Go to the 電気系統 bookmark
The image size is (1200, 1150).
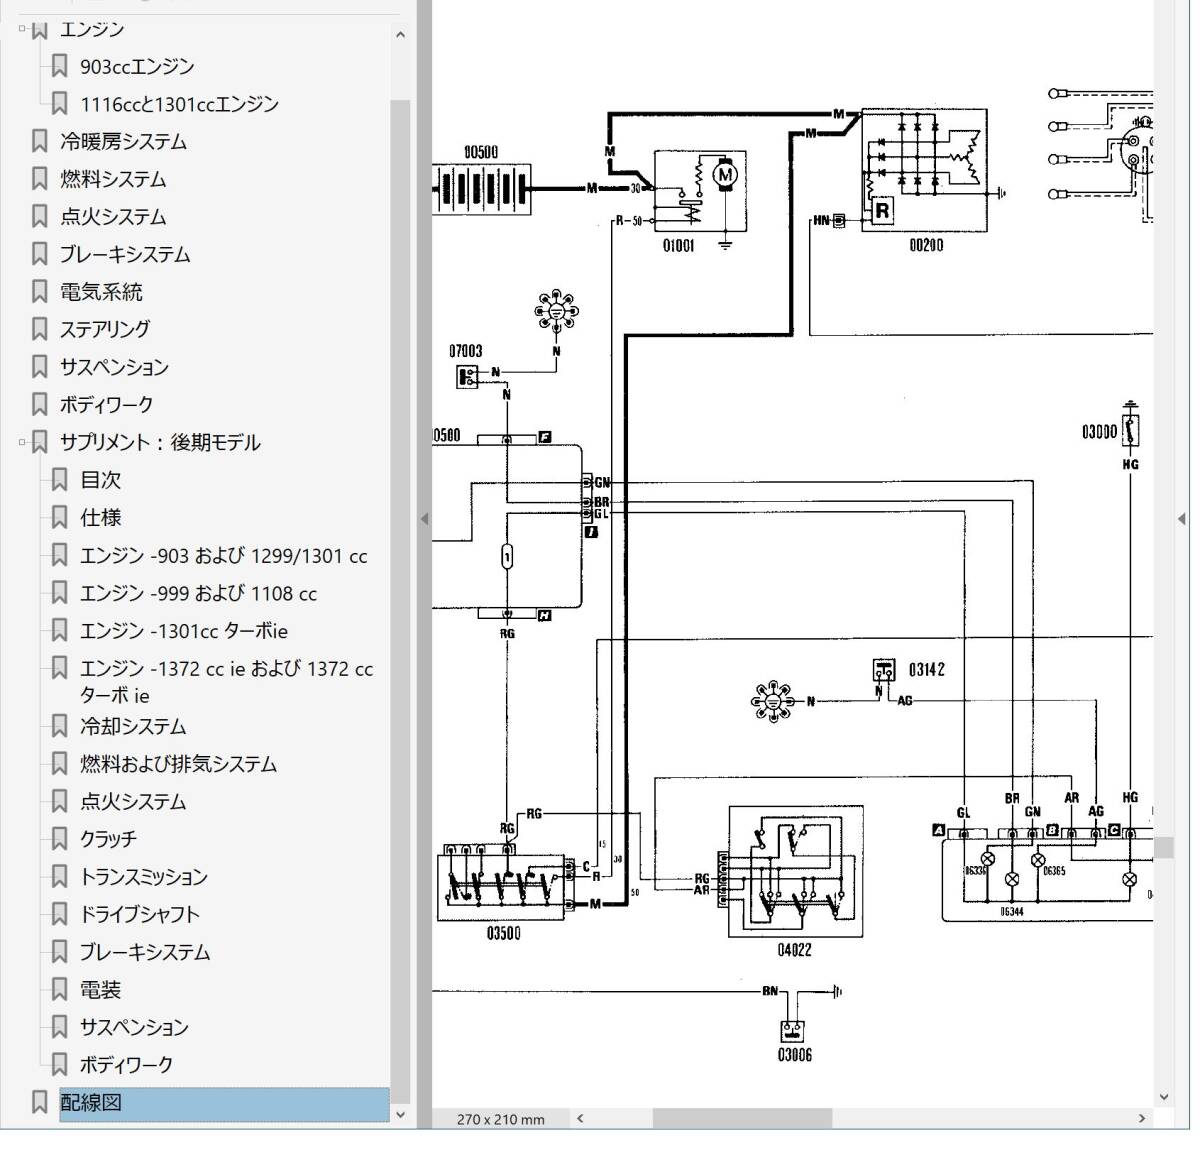pyautogui.click(x=101, y=292)
